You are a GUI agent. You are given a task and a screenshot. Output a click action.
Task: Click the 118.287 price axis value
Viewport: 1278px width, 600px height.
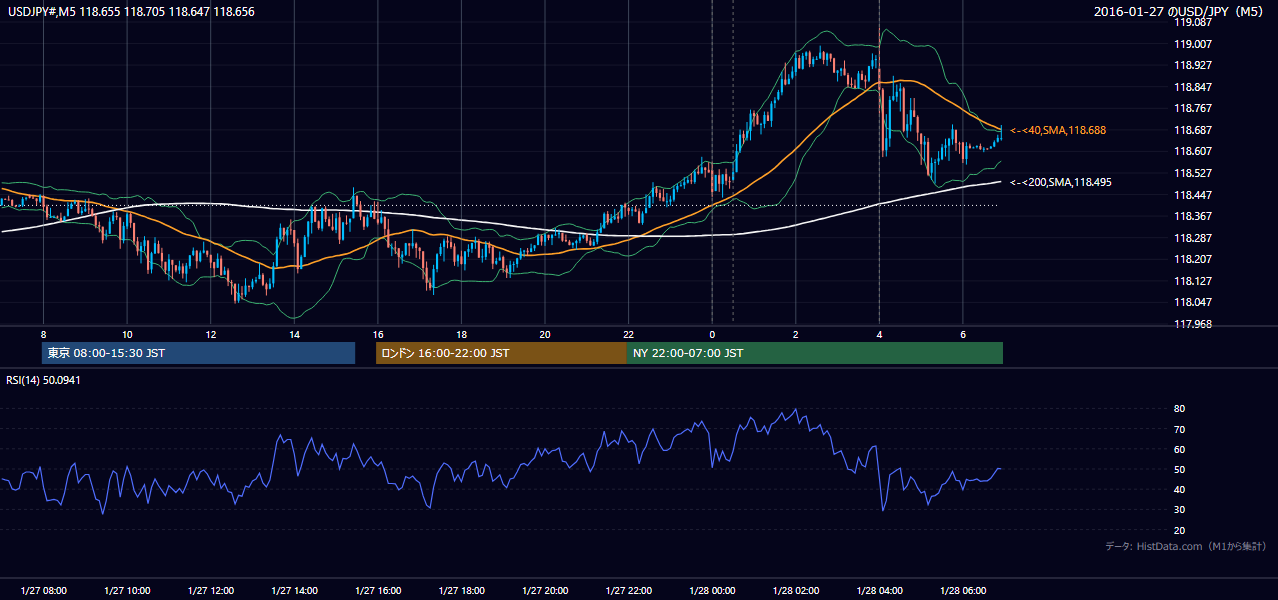coord(1193,238)
